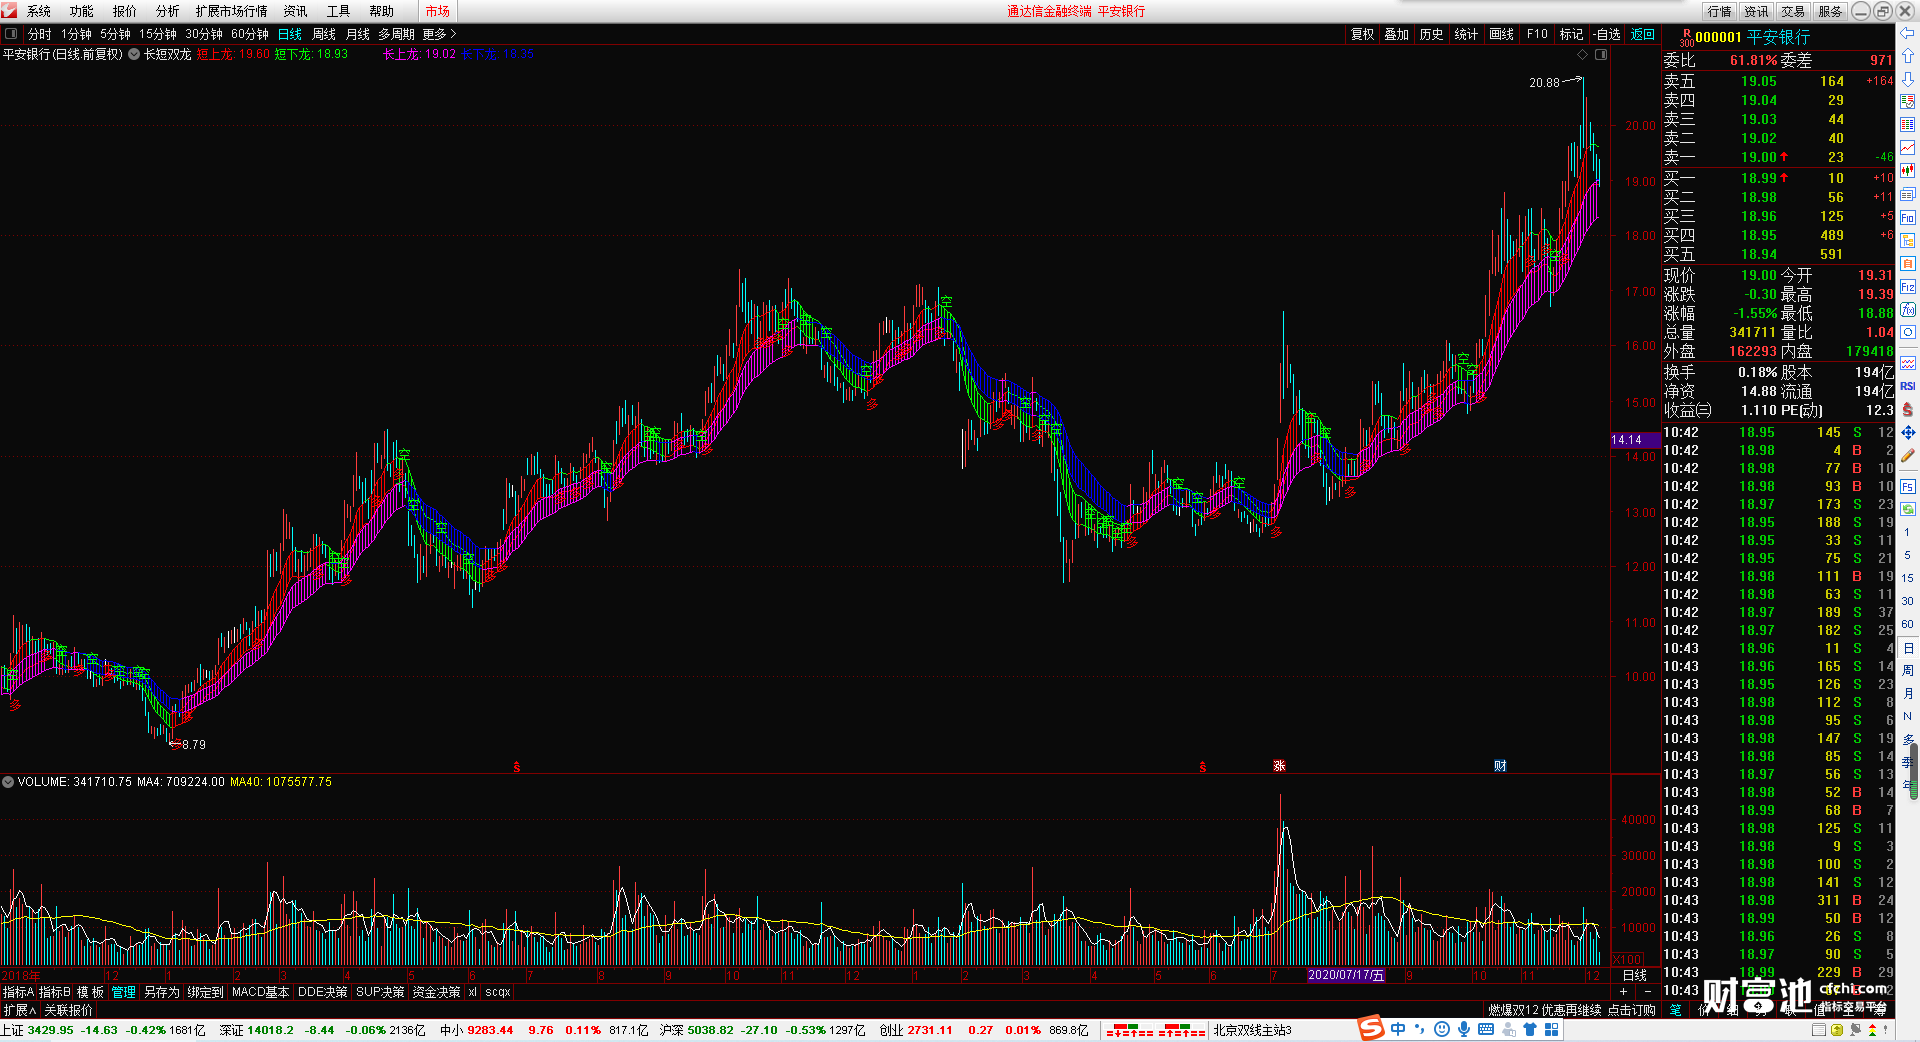The image size is (1920, 1042).
Task: Open the 更多 periods dropdown
Action: coord(439,34)
